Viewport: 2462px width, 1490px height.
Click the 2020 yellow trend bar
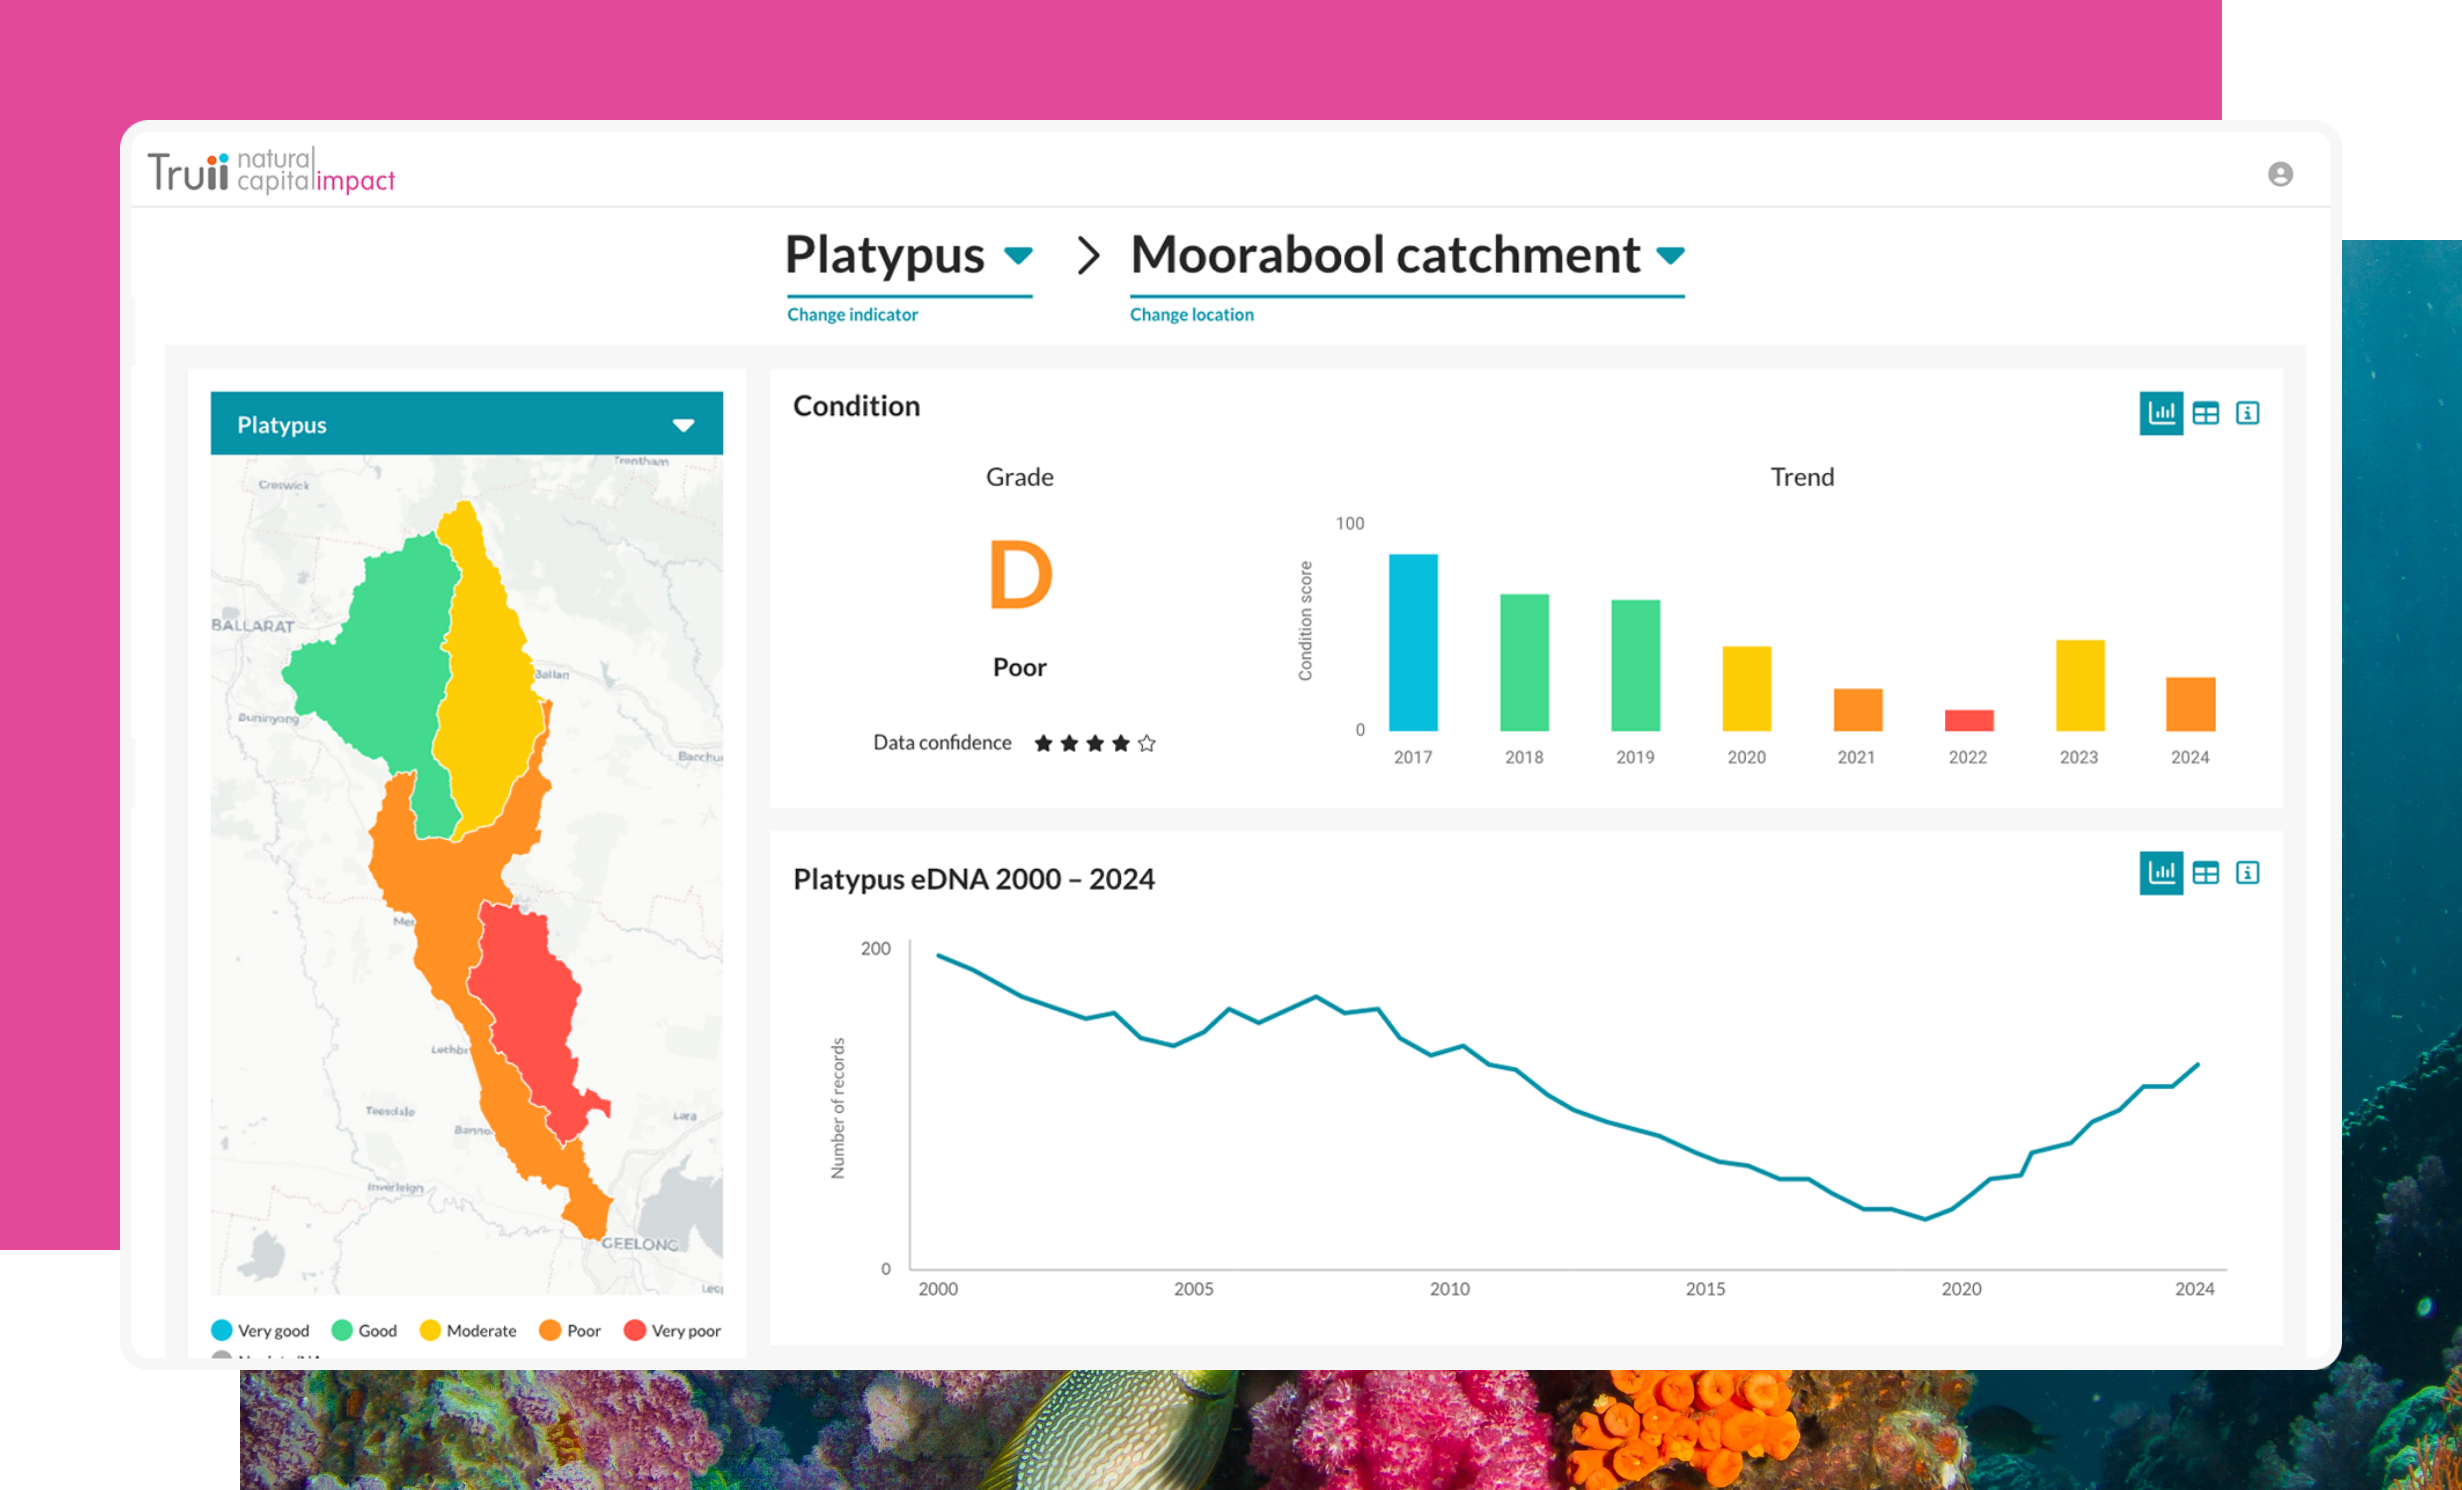point(1746,688)
